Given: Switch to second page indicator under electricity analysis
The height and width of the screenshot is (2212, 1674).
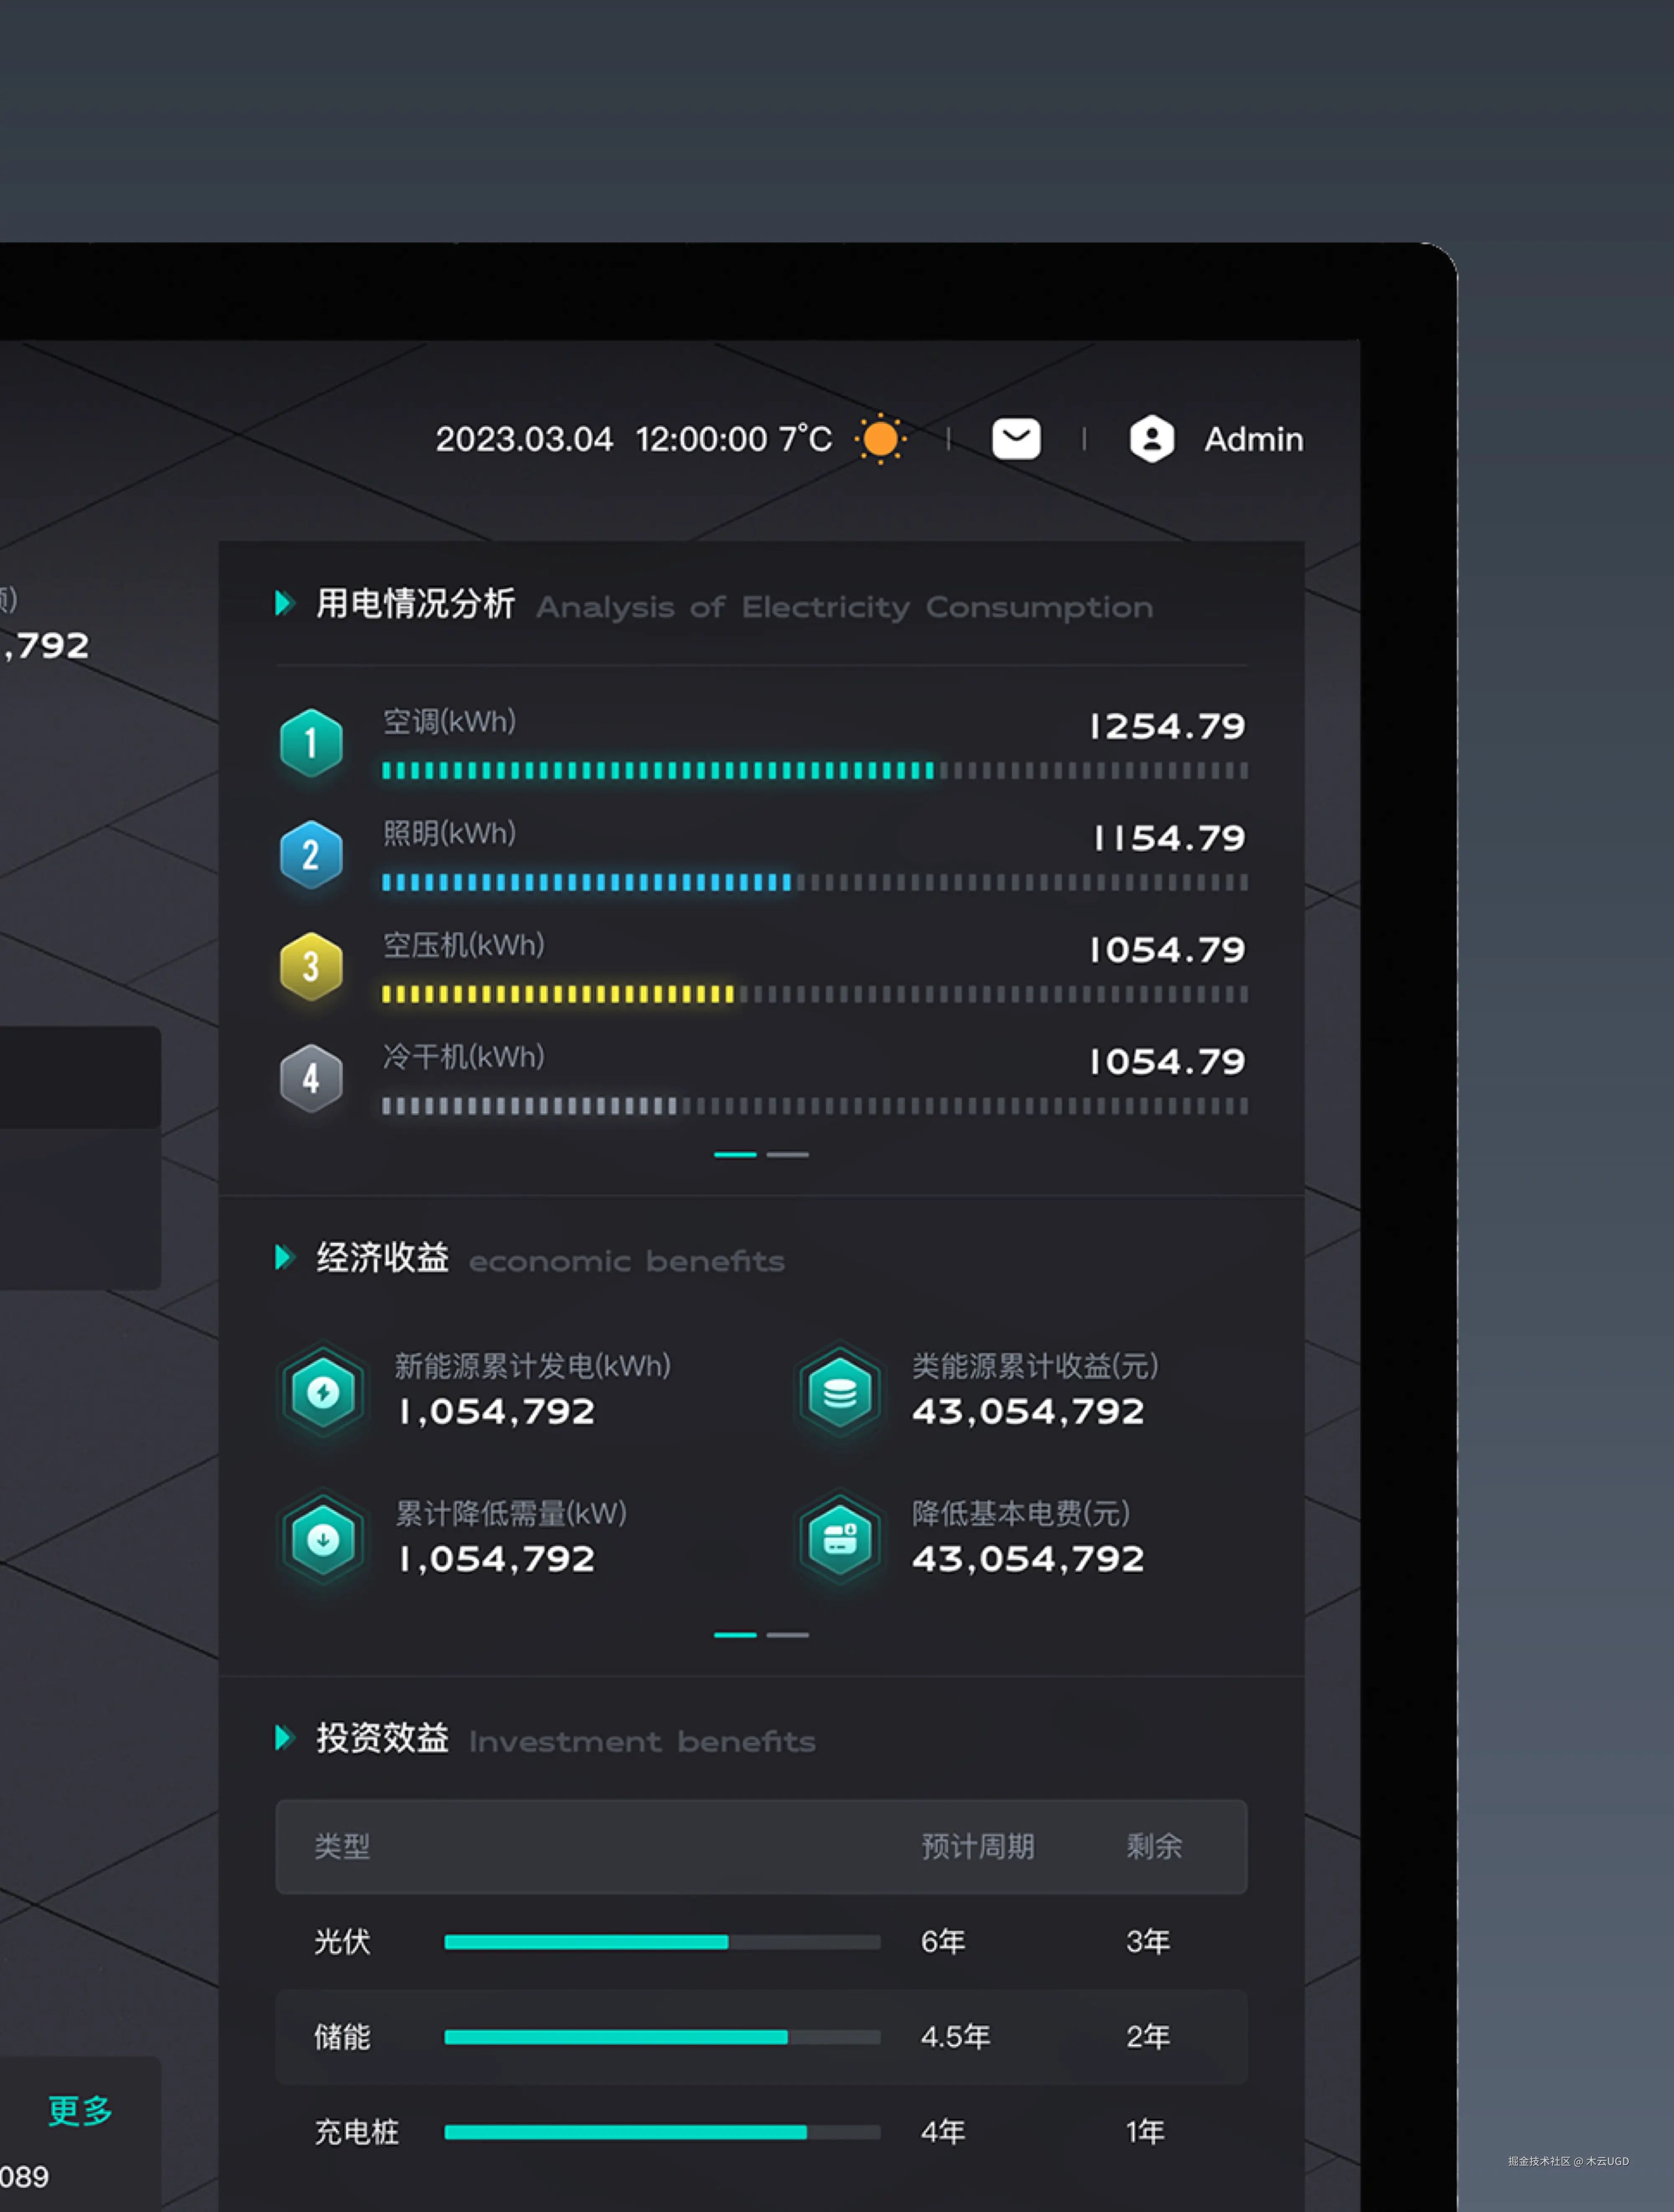Looking at the screenshot, I should 788,1154.
